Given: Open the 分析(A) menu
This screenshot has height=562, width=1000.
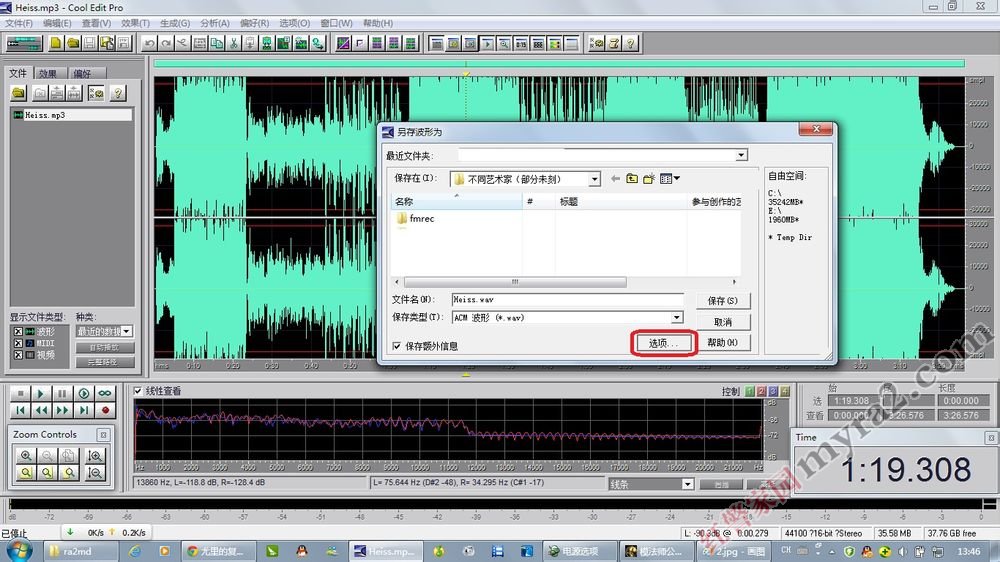Looking at the screenshot, I should (x=214, y=23).
